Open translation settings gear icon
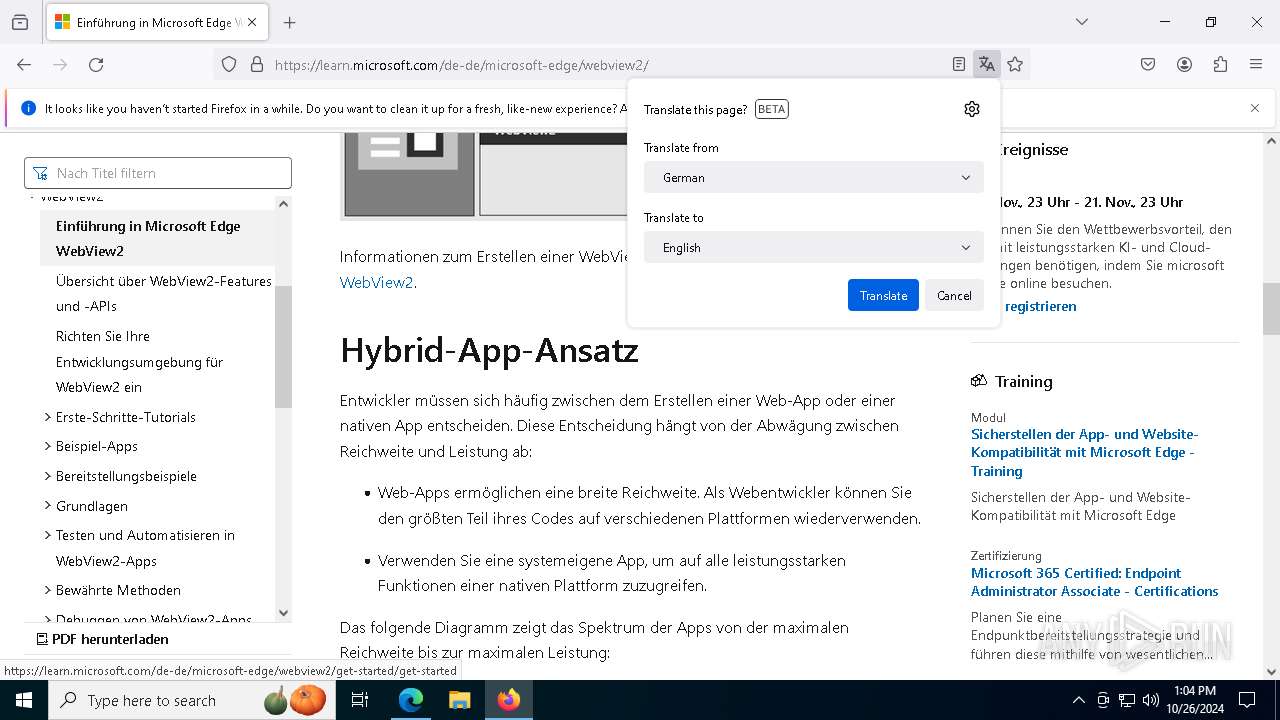The image size is (1280, 720). pos(972,109)
